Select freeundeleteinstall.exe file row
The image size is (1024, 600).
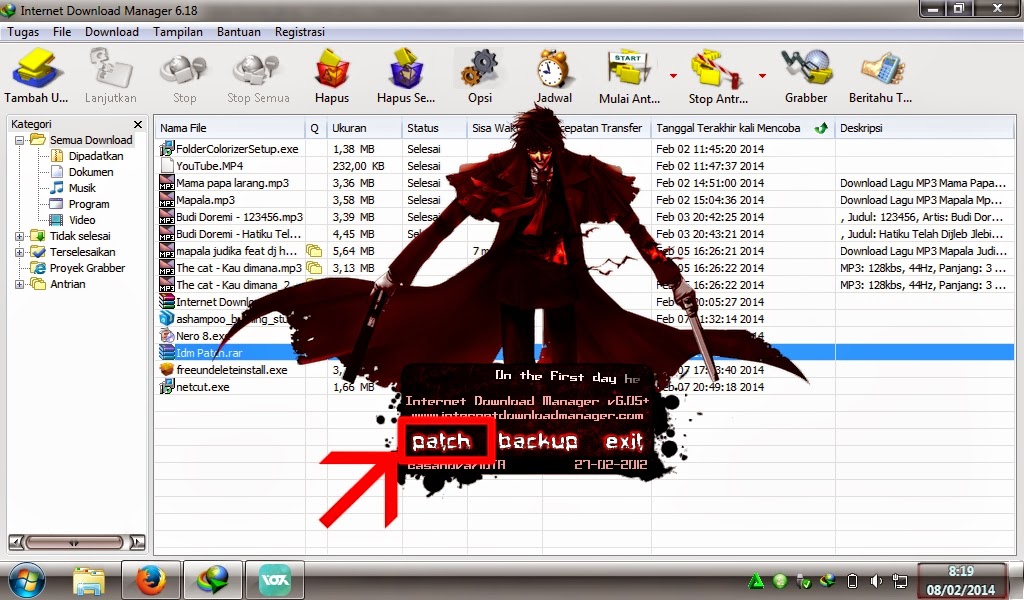tap(585, 370)
